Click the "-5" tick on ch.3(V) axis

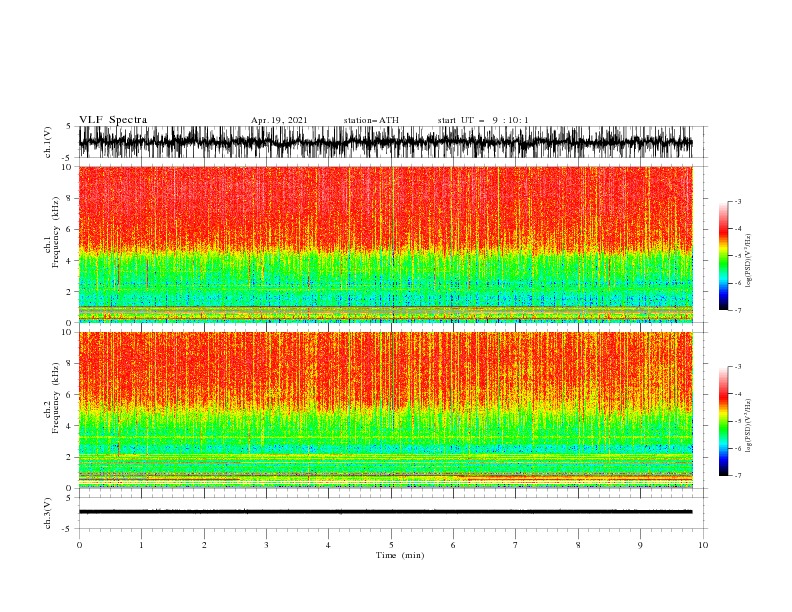[x=67, y=529]
